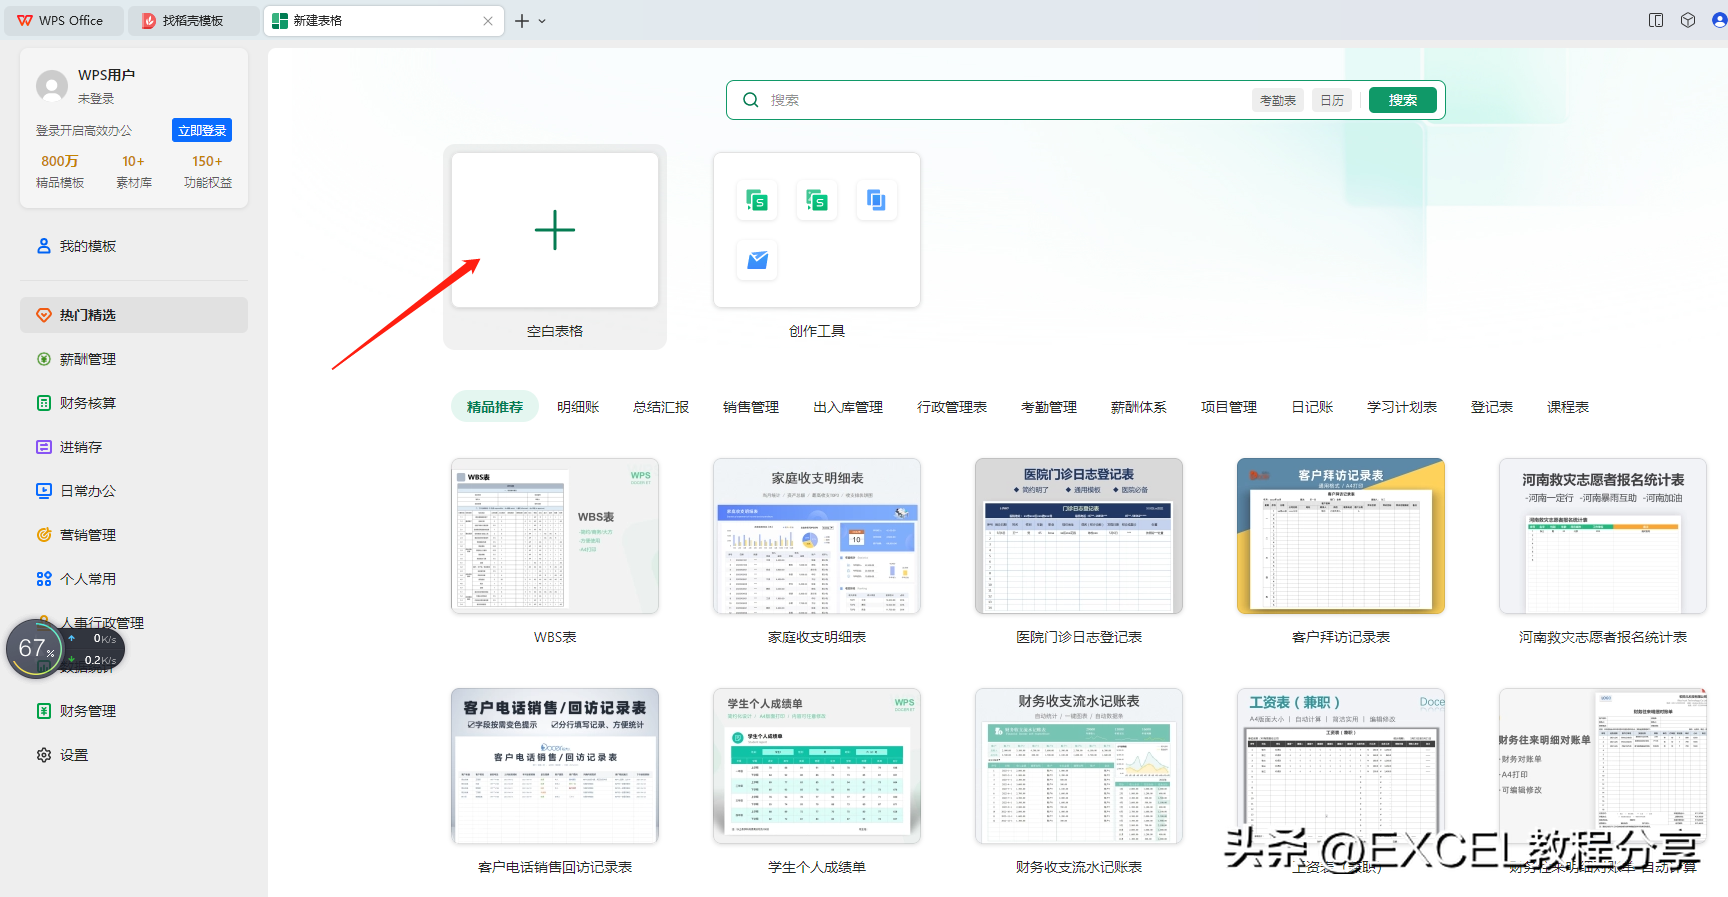Viewport: 1728px width, 897px height.
Task: Click the green 搜索 button
Action: [1403, 100]
